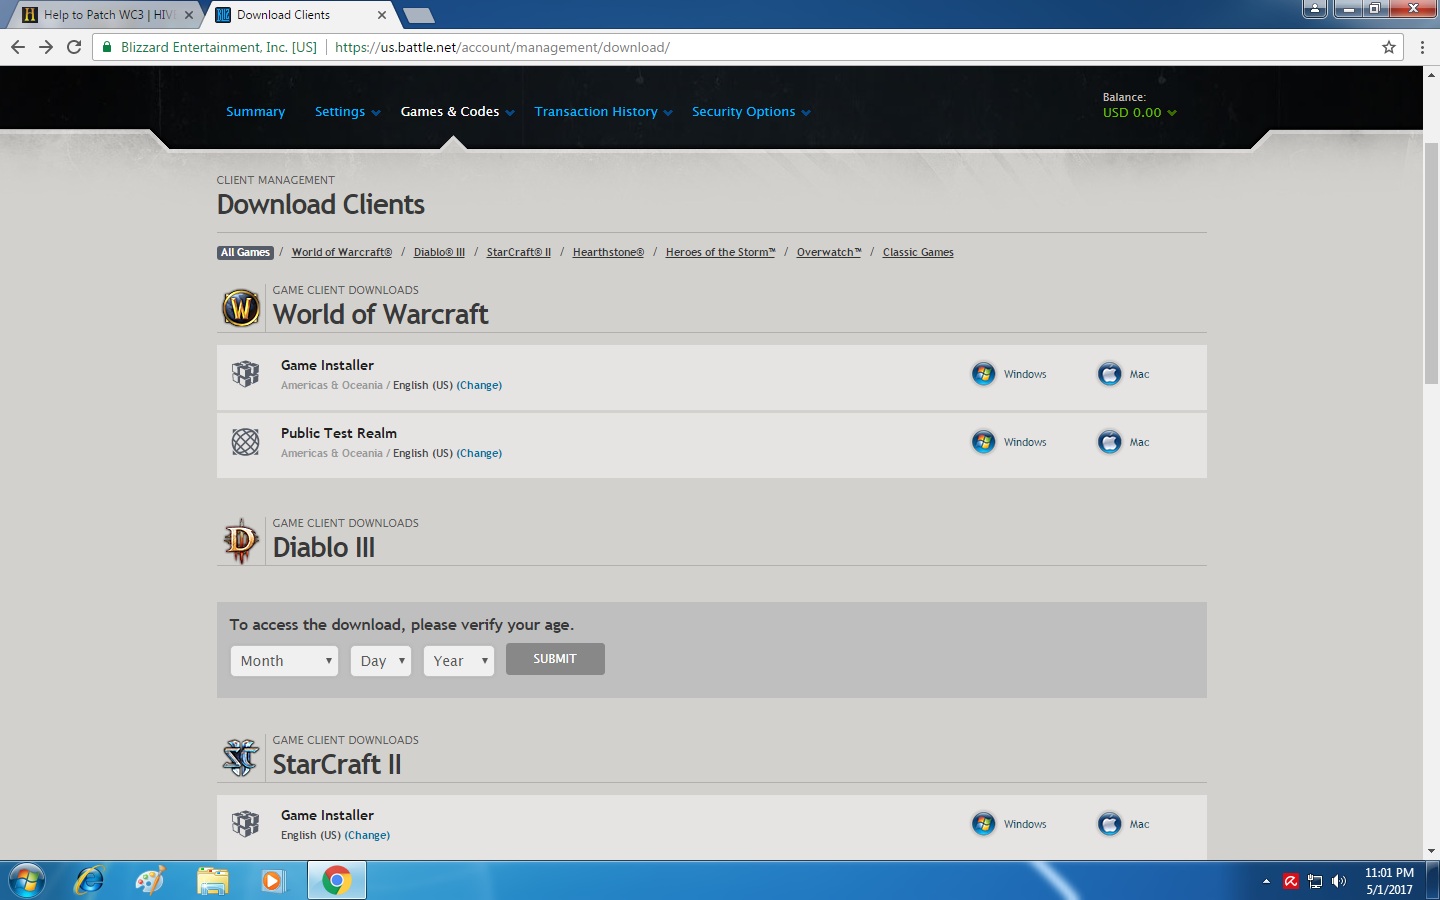Select the All Games filter
1440x900 pixels.
245,252
